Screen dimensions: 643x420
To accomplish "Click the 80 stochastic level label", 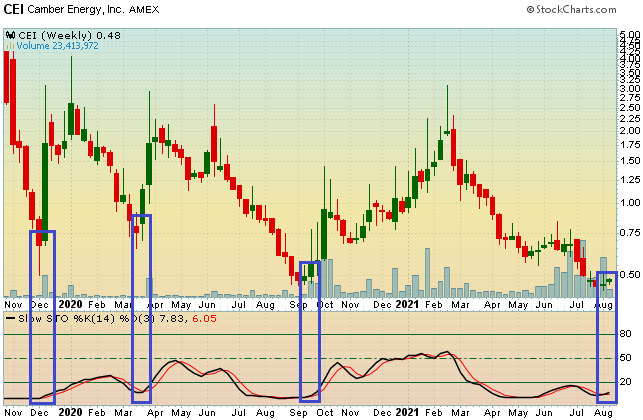I will pyautogui.click(x=625, y=334).
